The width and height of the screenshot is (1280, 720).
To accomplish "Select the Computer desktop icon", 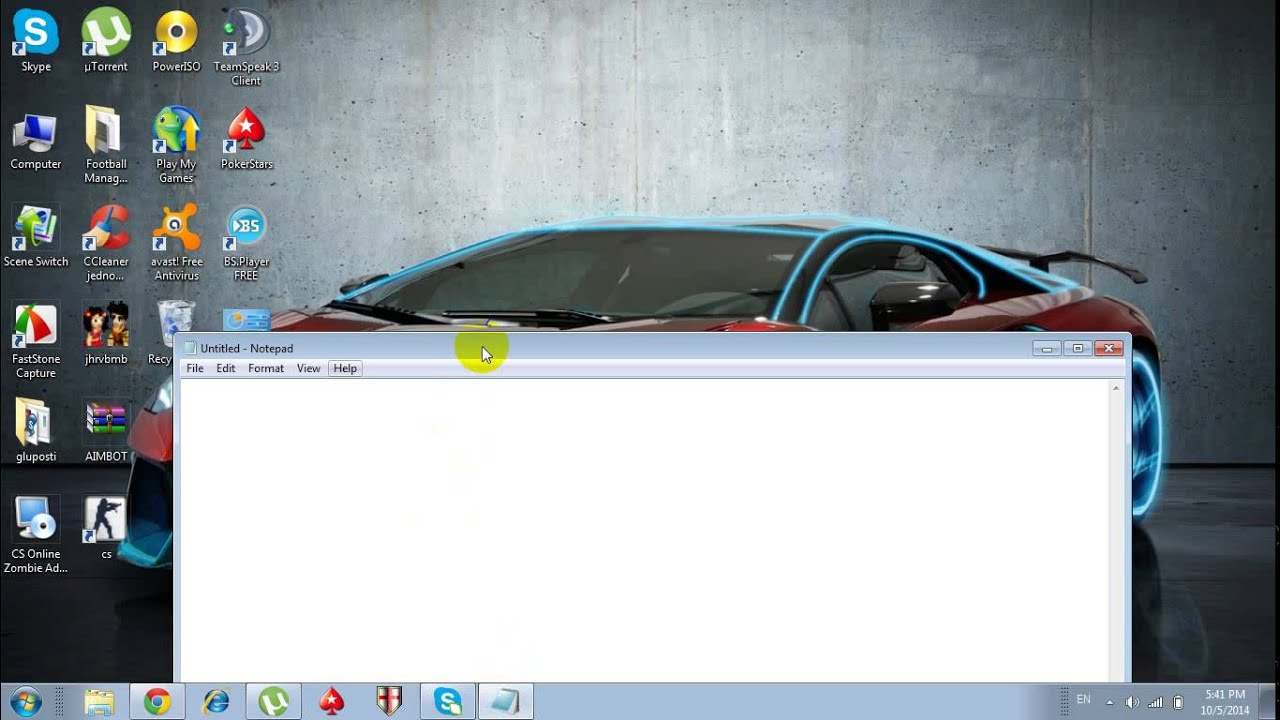I will point(35,140).
